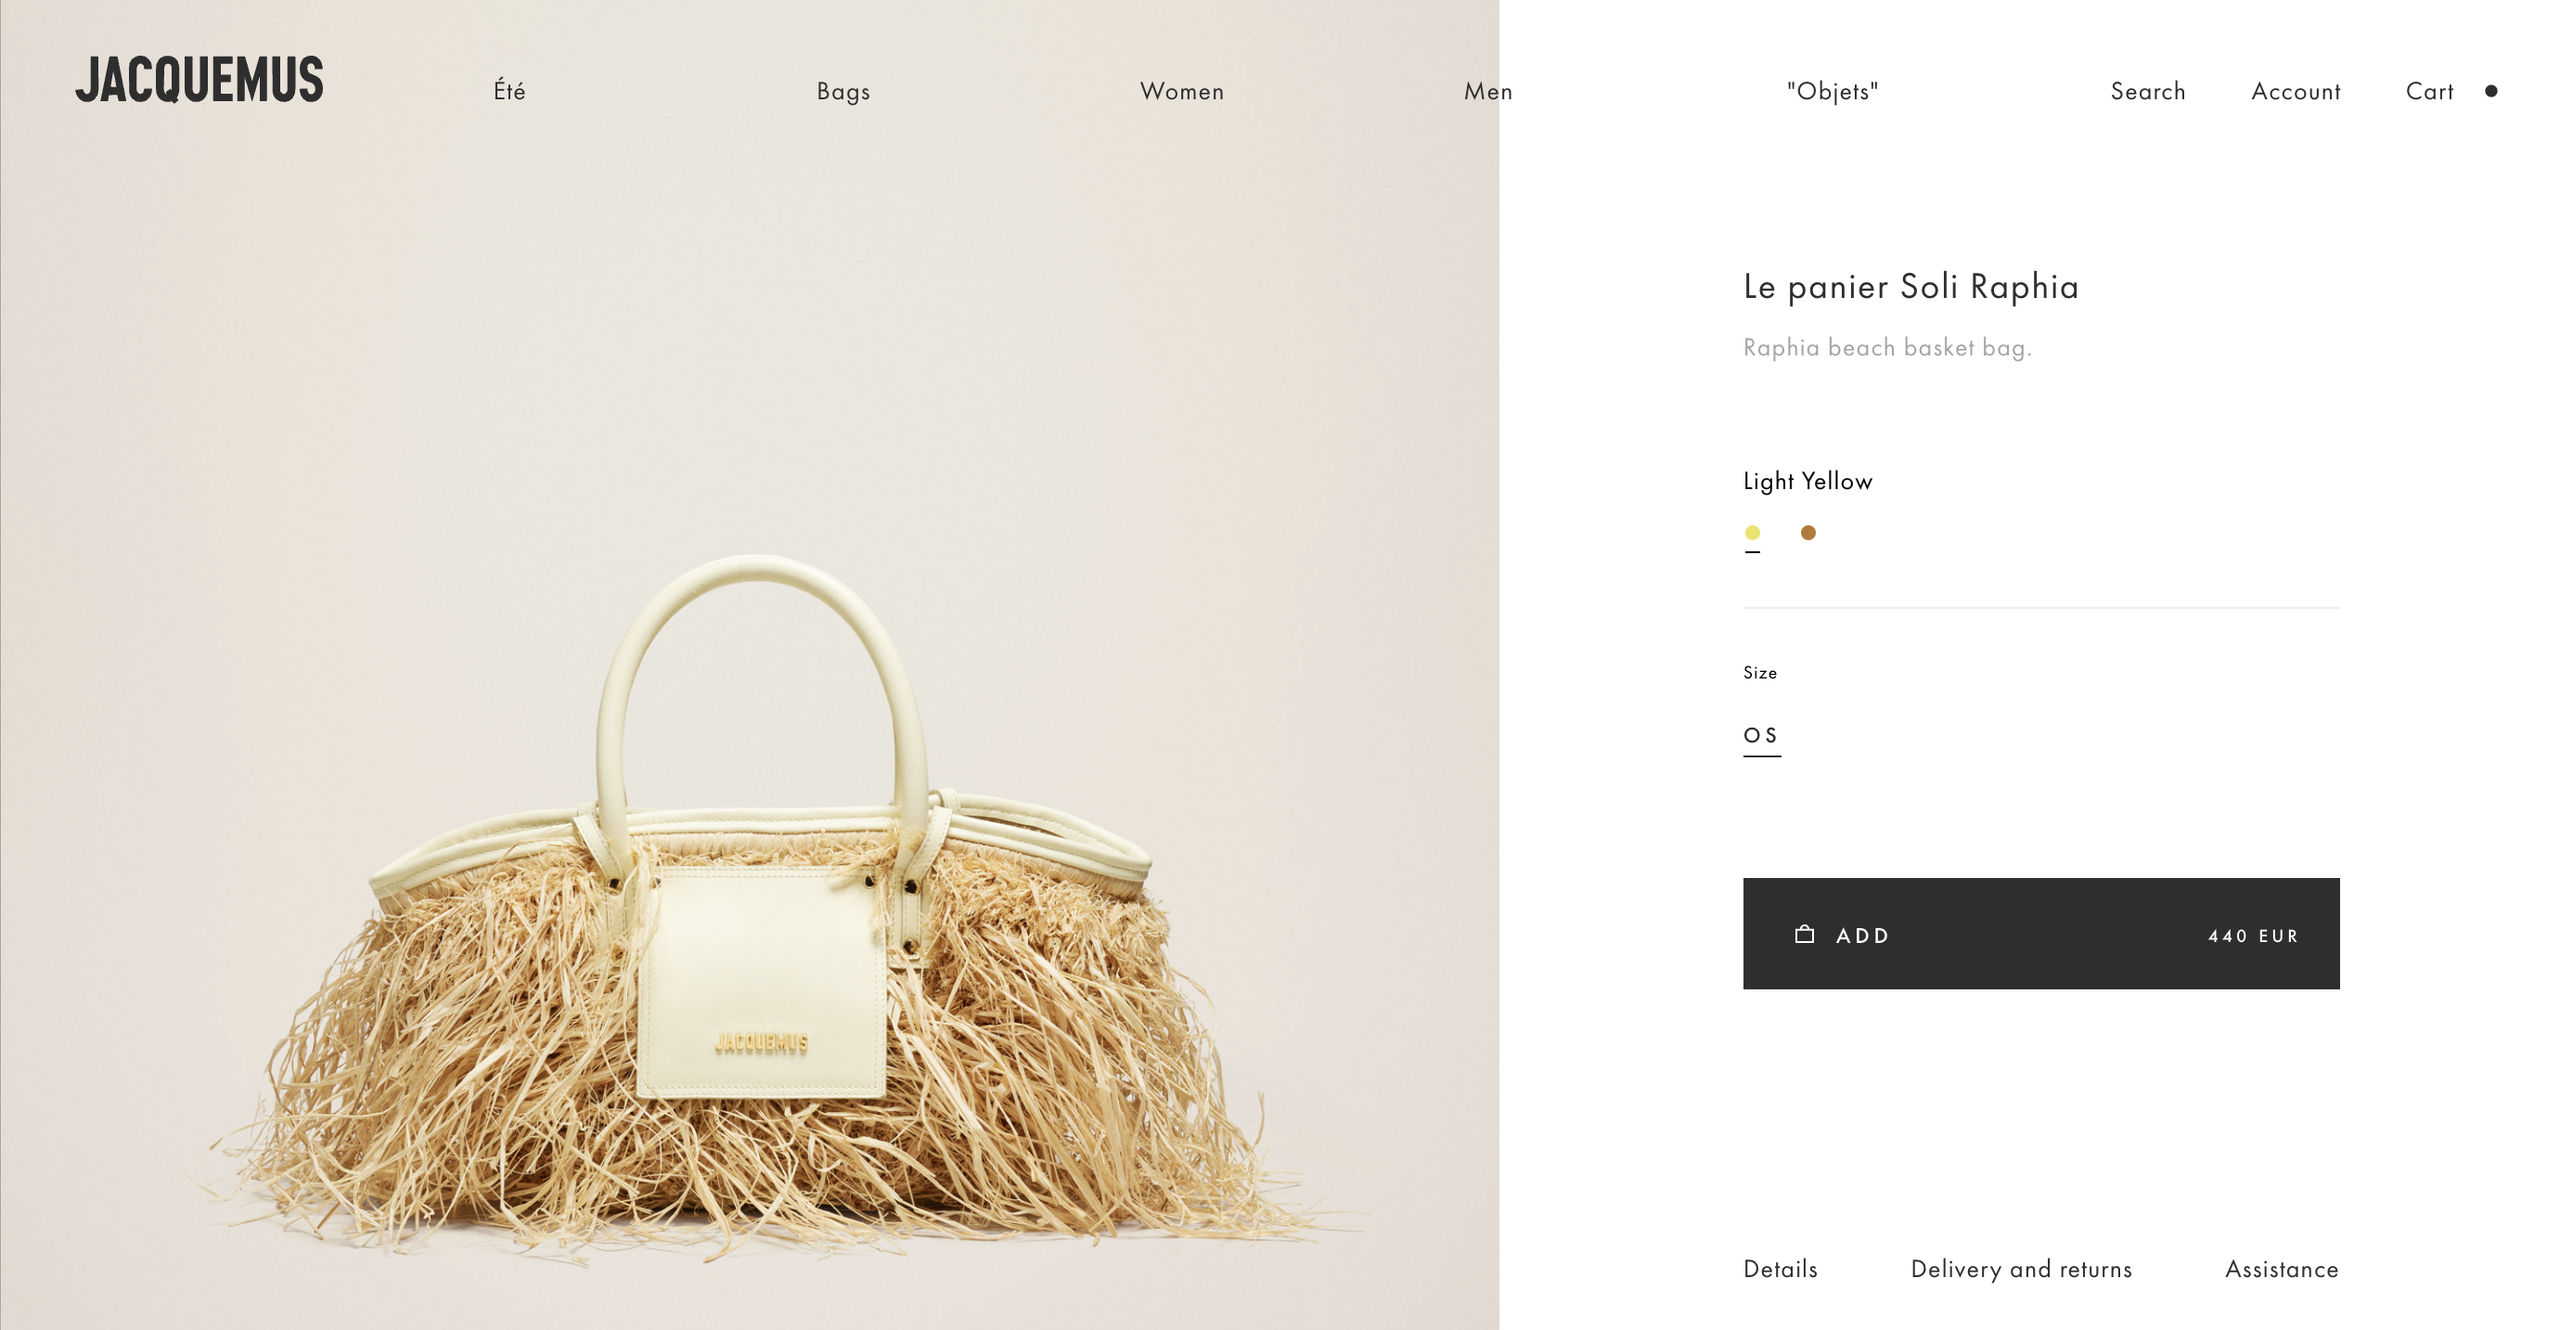Expand the Assistance section
Screen dimensions: 2560x1330
tap(2282, 1269)
